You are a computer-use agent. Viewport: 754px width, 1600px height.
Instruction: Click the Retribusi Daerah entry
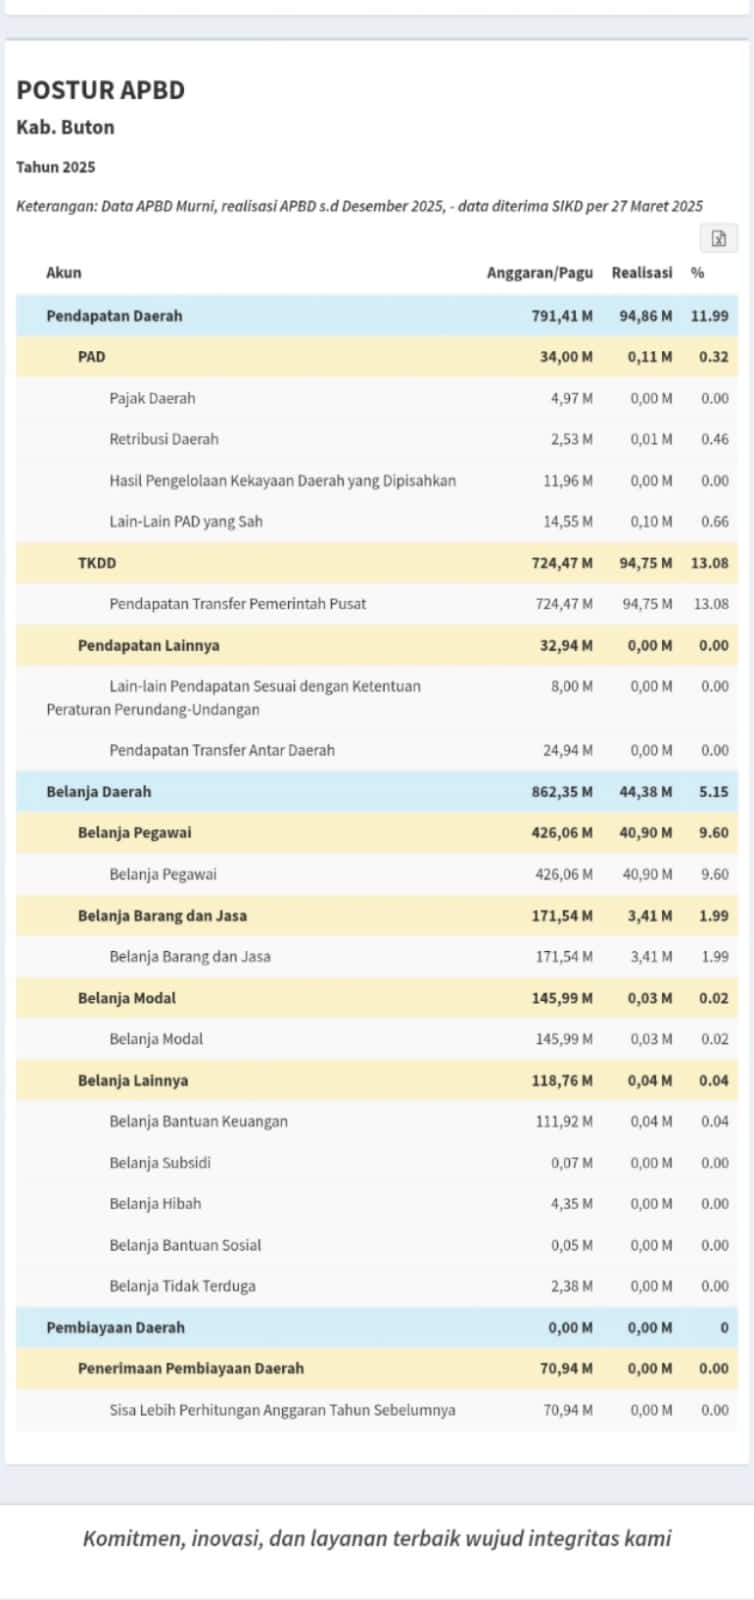[x=164, y=439]
